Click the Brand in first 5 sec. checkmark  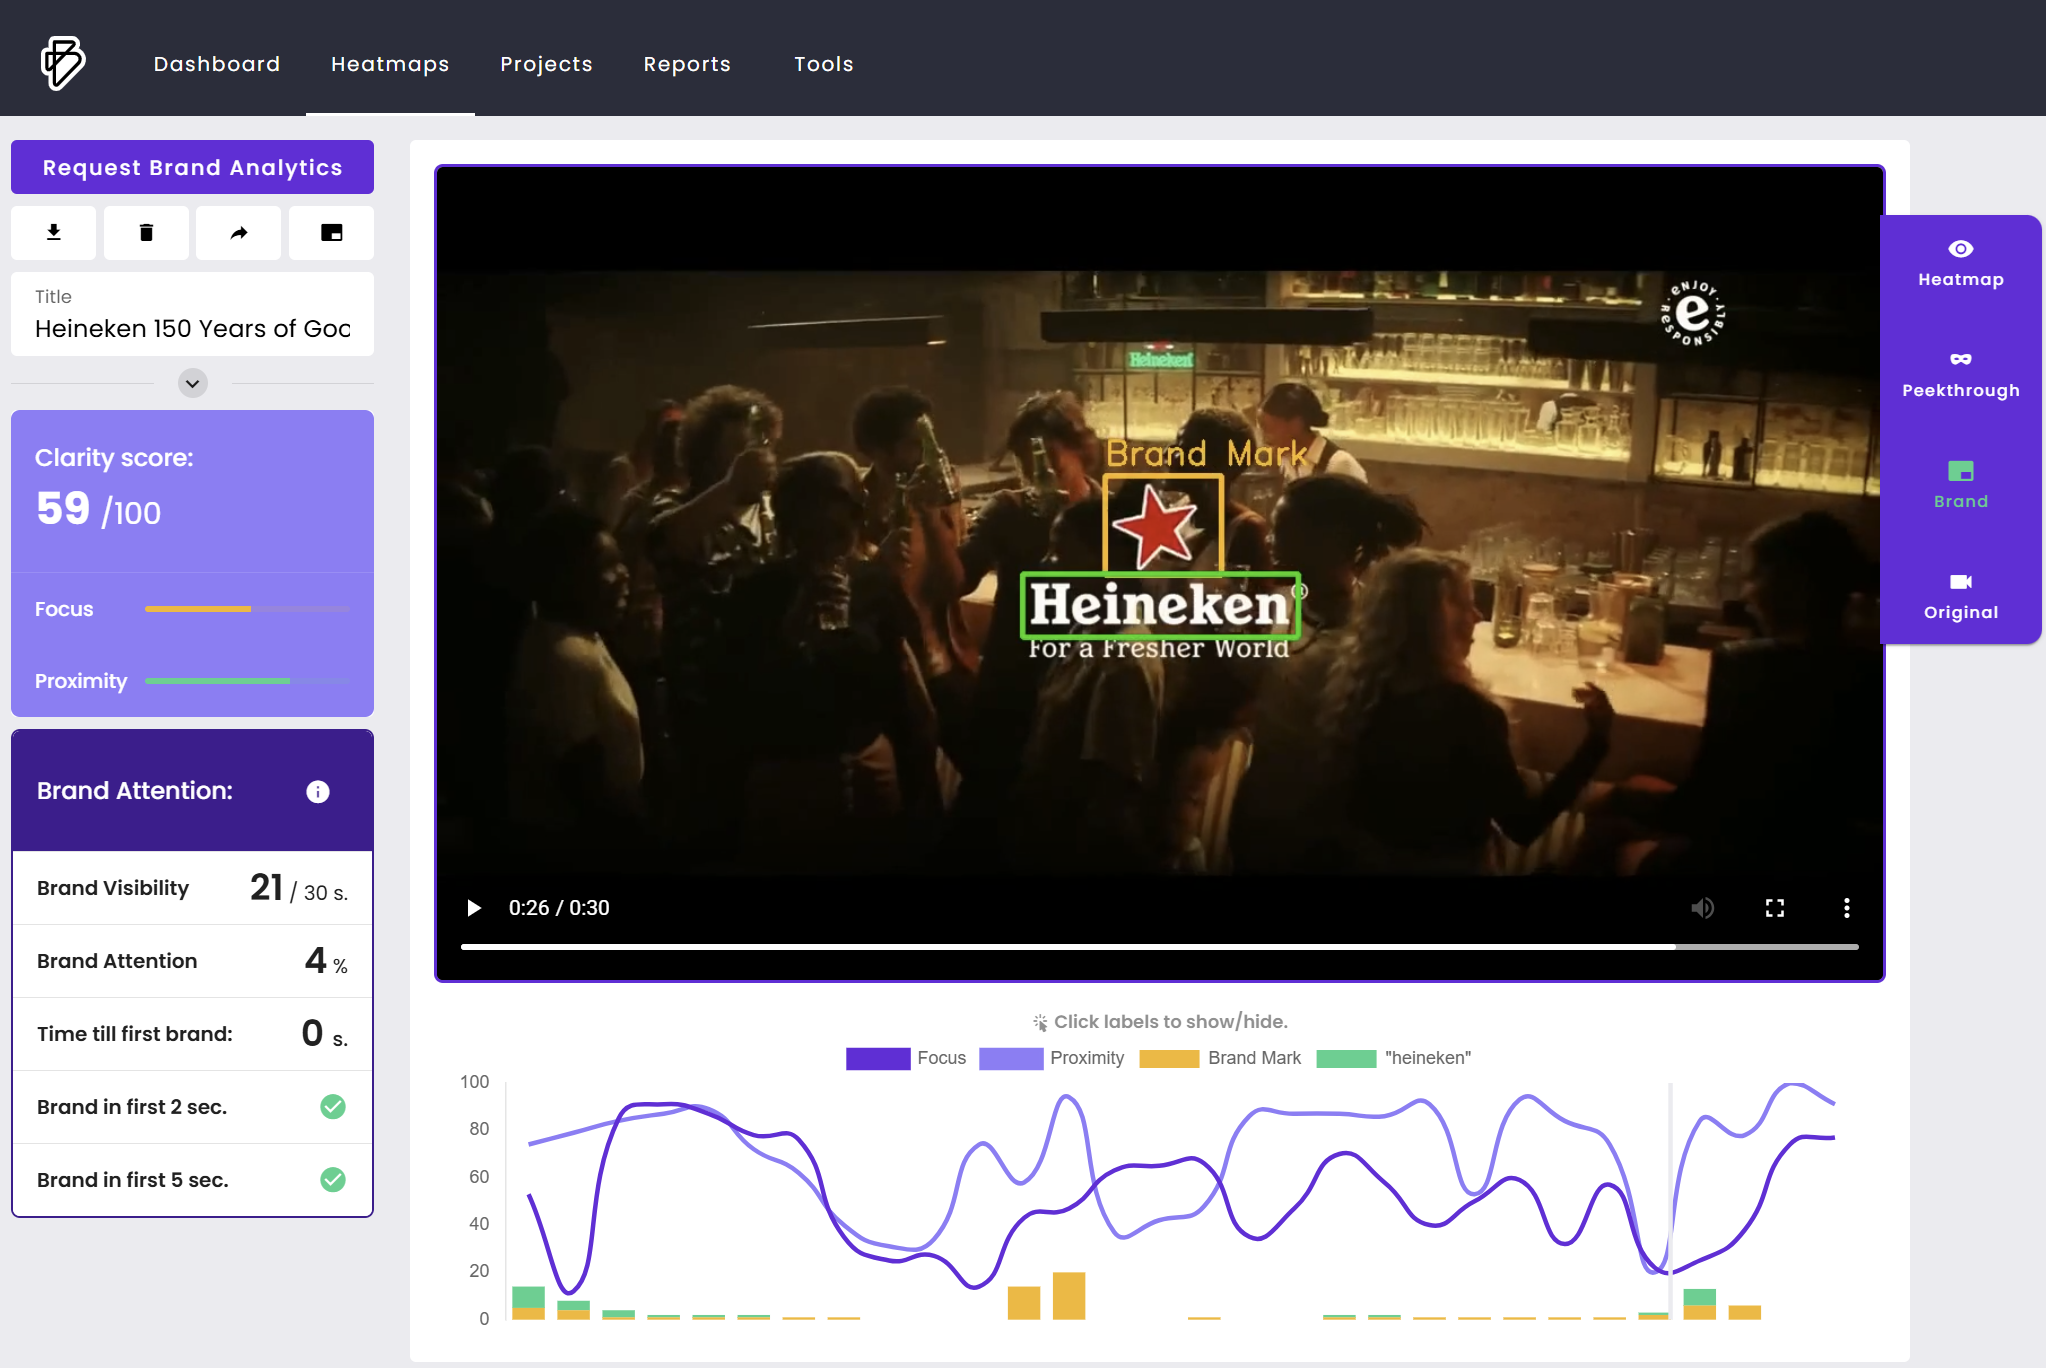[333, 1180]
